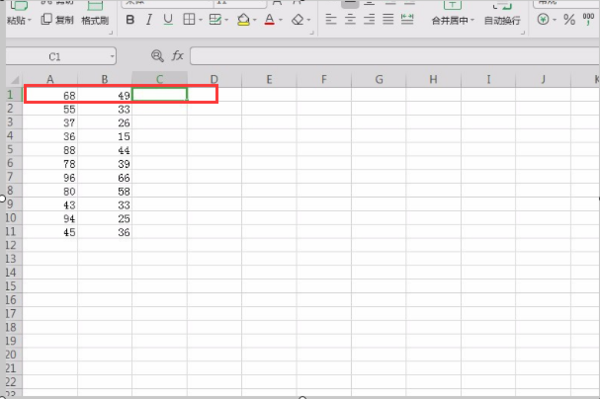Click cell A5 containing 88
Image resolution: width=600 pixels, height=399 pixels.
tap(51, 150)
